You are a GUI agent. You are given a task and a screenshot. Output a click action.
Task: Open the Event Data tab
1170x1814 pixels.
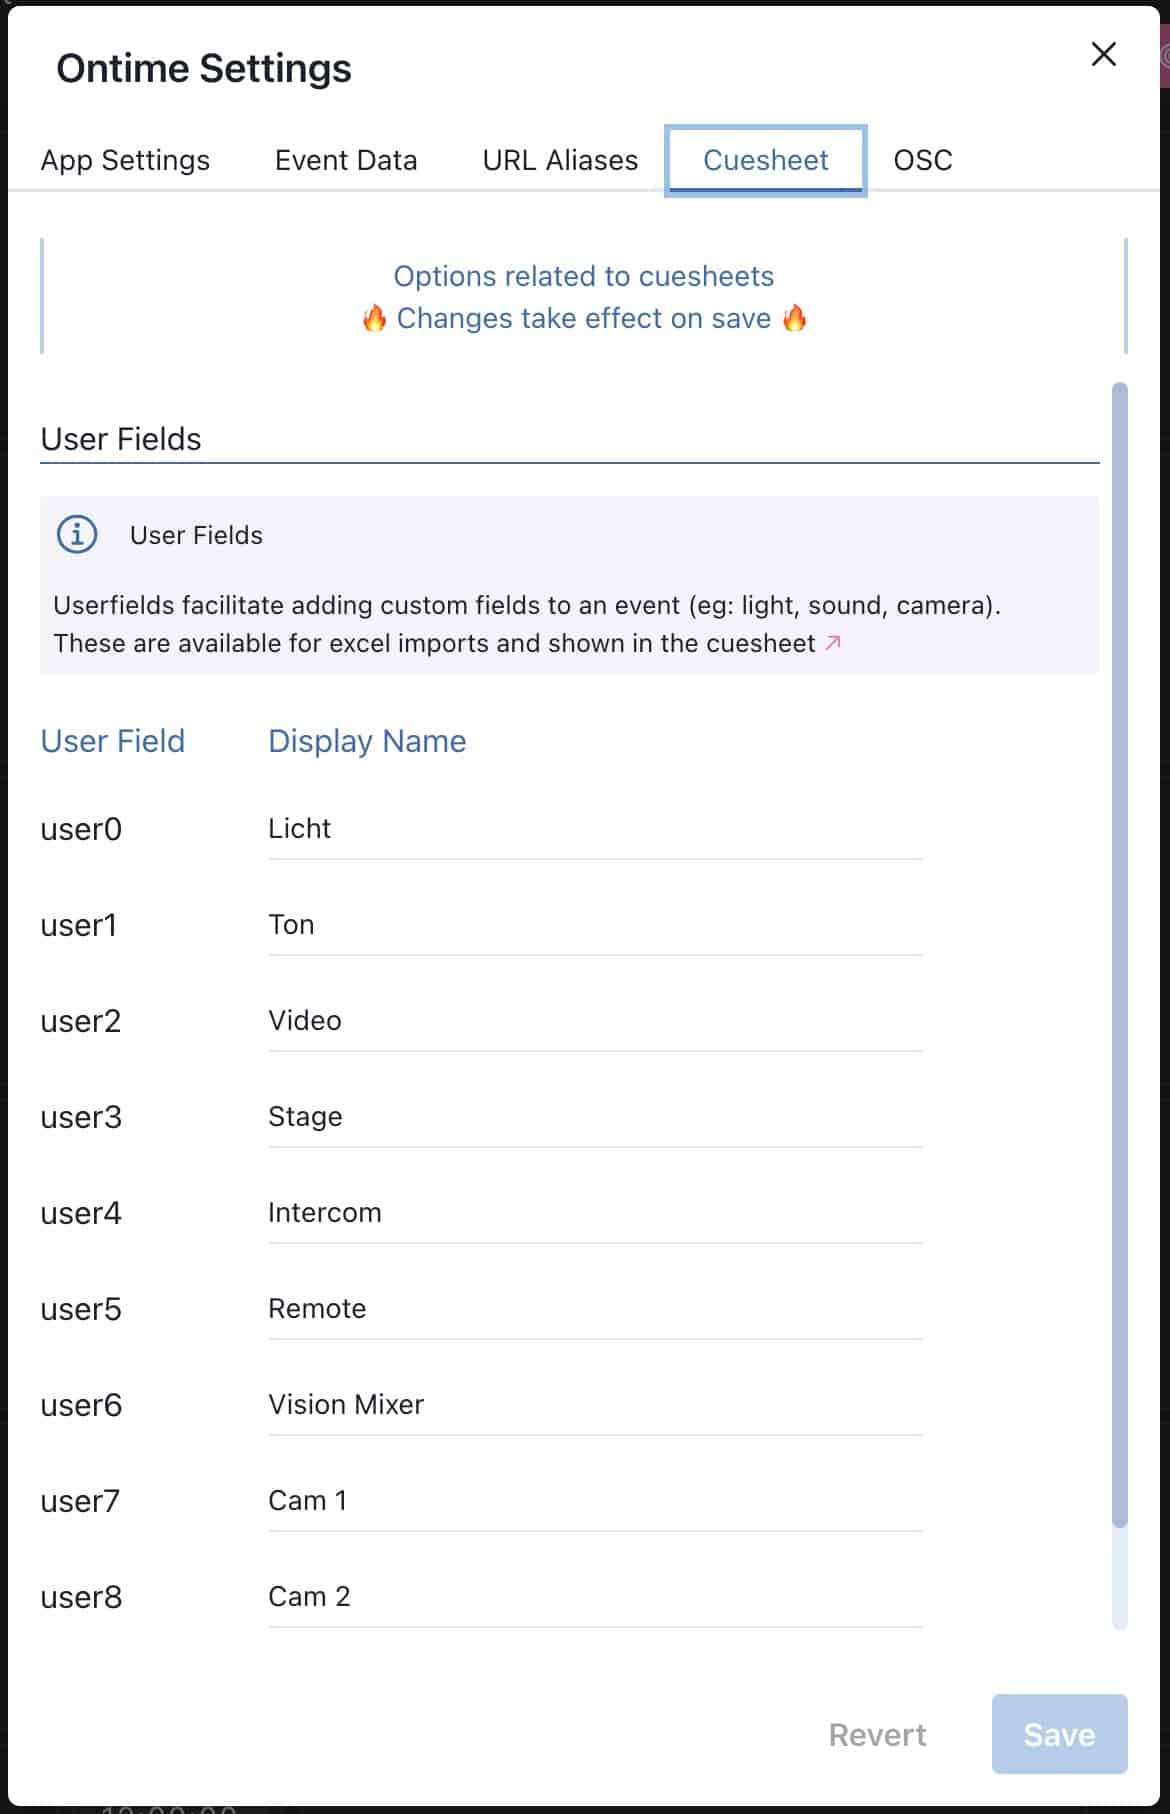pyautogui.click(x=346, y=160)
